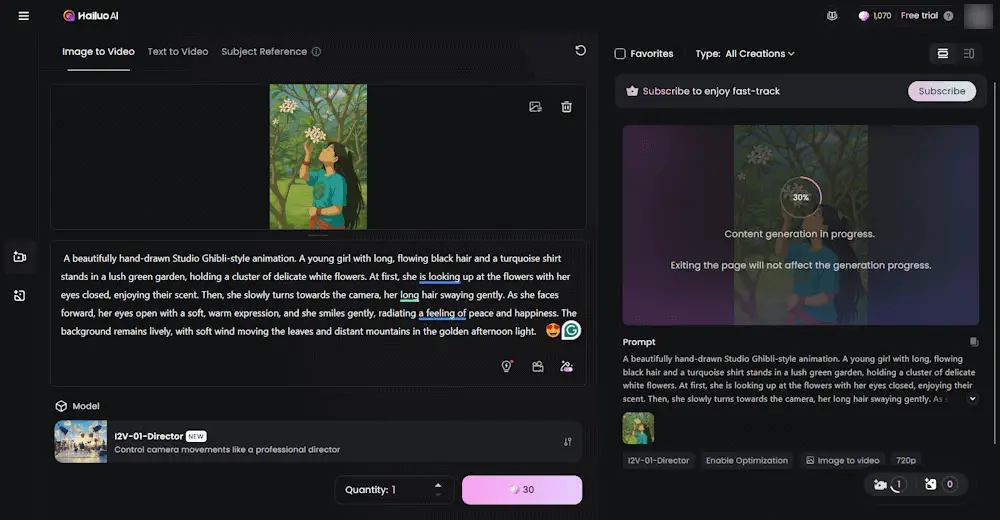Copy the prompt text icon
The height and width of the screenshot is (520, 1000).
coord(974,342)
